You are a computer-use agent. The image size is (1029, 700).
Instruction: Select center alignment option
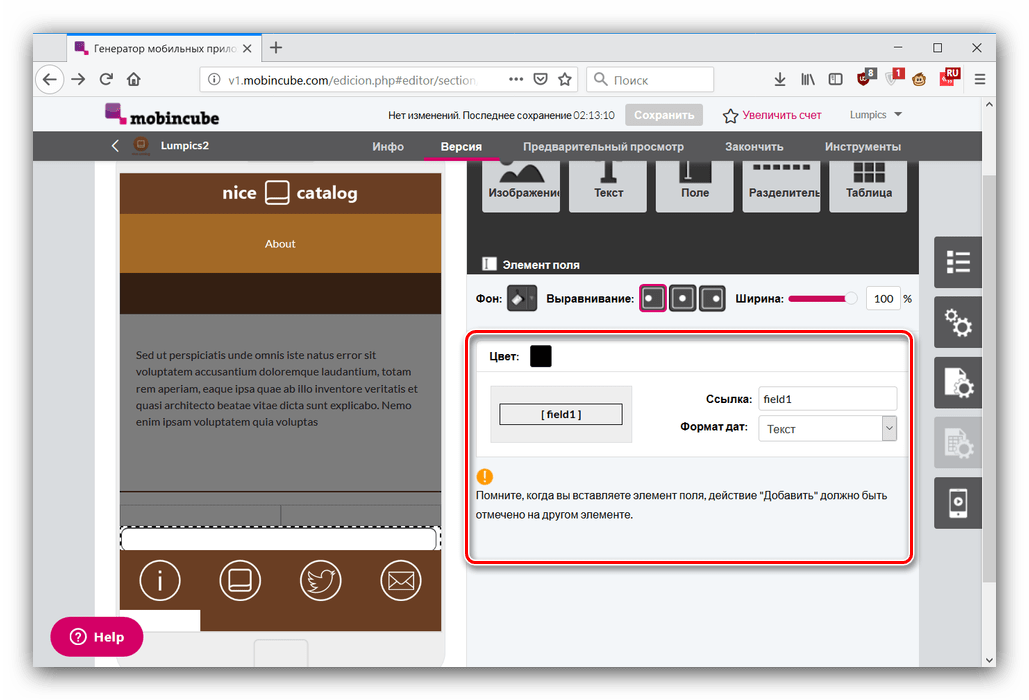coord(682,299)
